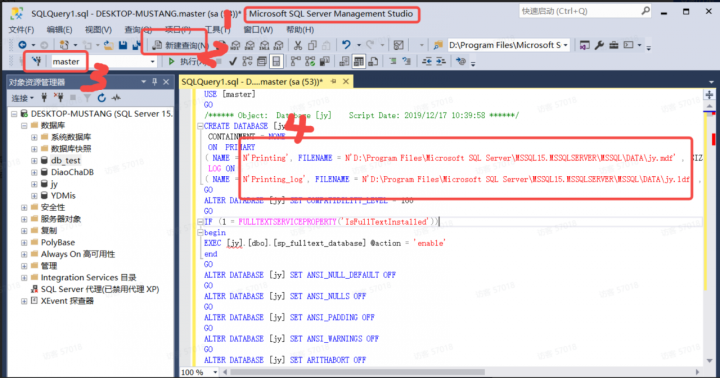This screenshot has width=720, height=378.
Task: Click the Increase Indent icon
Action: coord(440,61)
